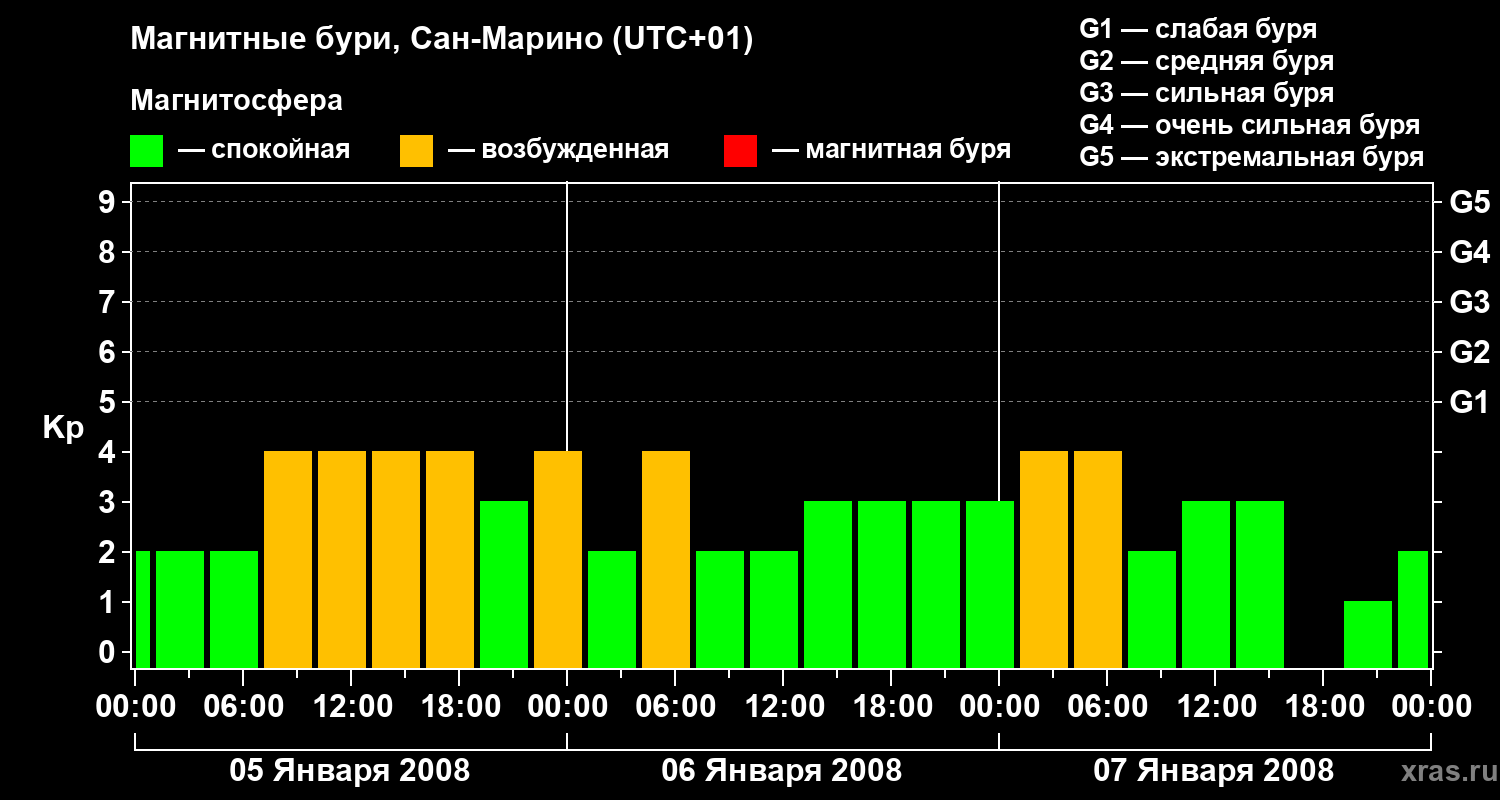
Task: Select the 'G2 — средняя буря' description
Action: pos(1206,61)
